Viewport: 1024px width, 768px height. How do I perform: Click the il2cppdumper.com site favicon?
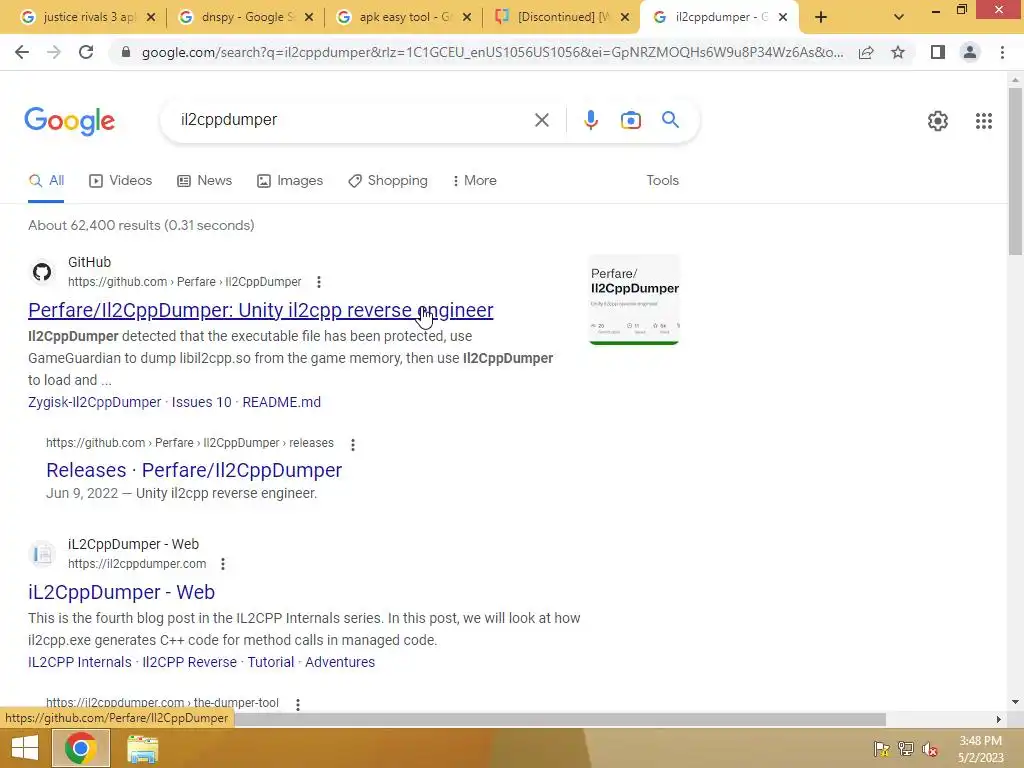(x=42, y=554)
